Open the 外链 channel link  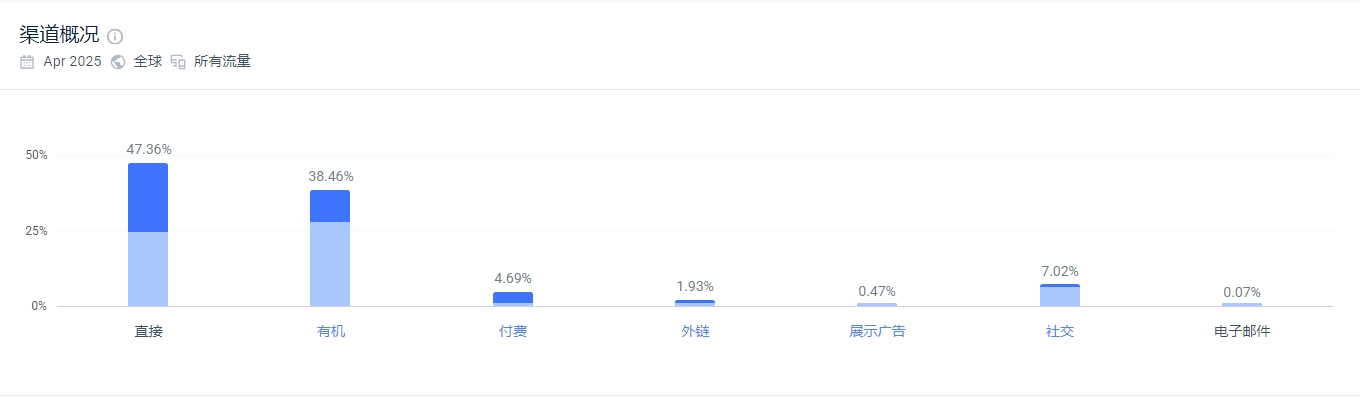tap(695, 331)
